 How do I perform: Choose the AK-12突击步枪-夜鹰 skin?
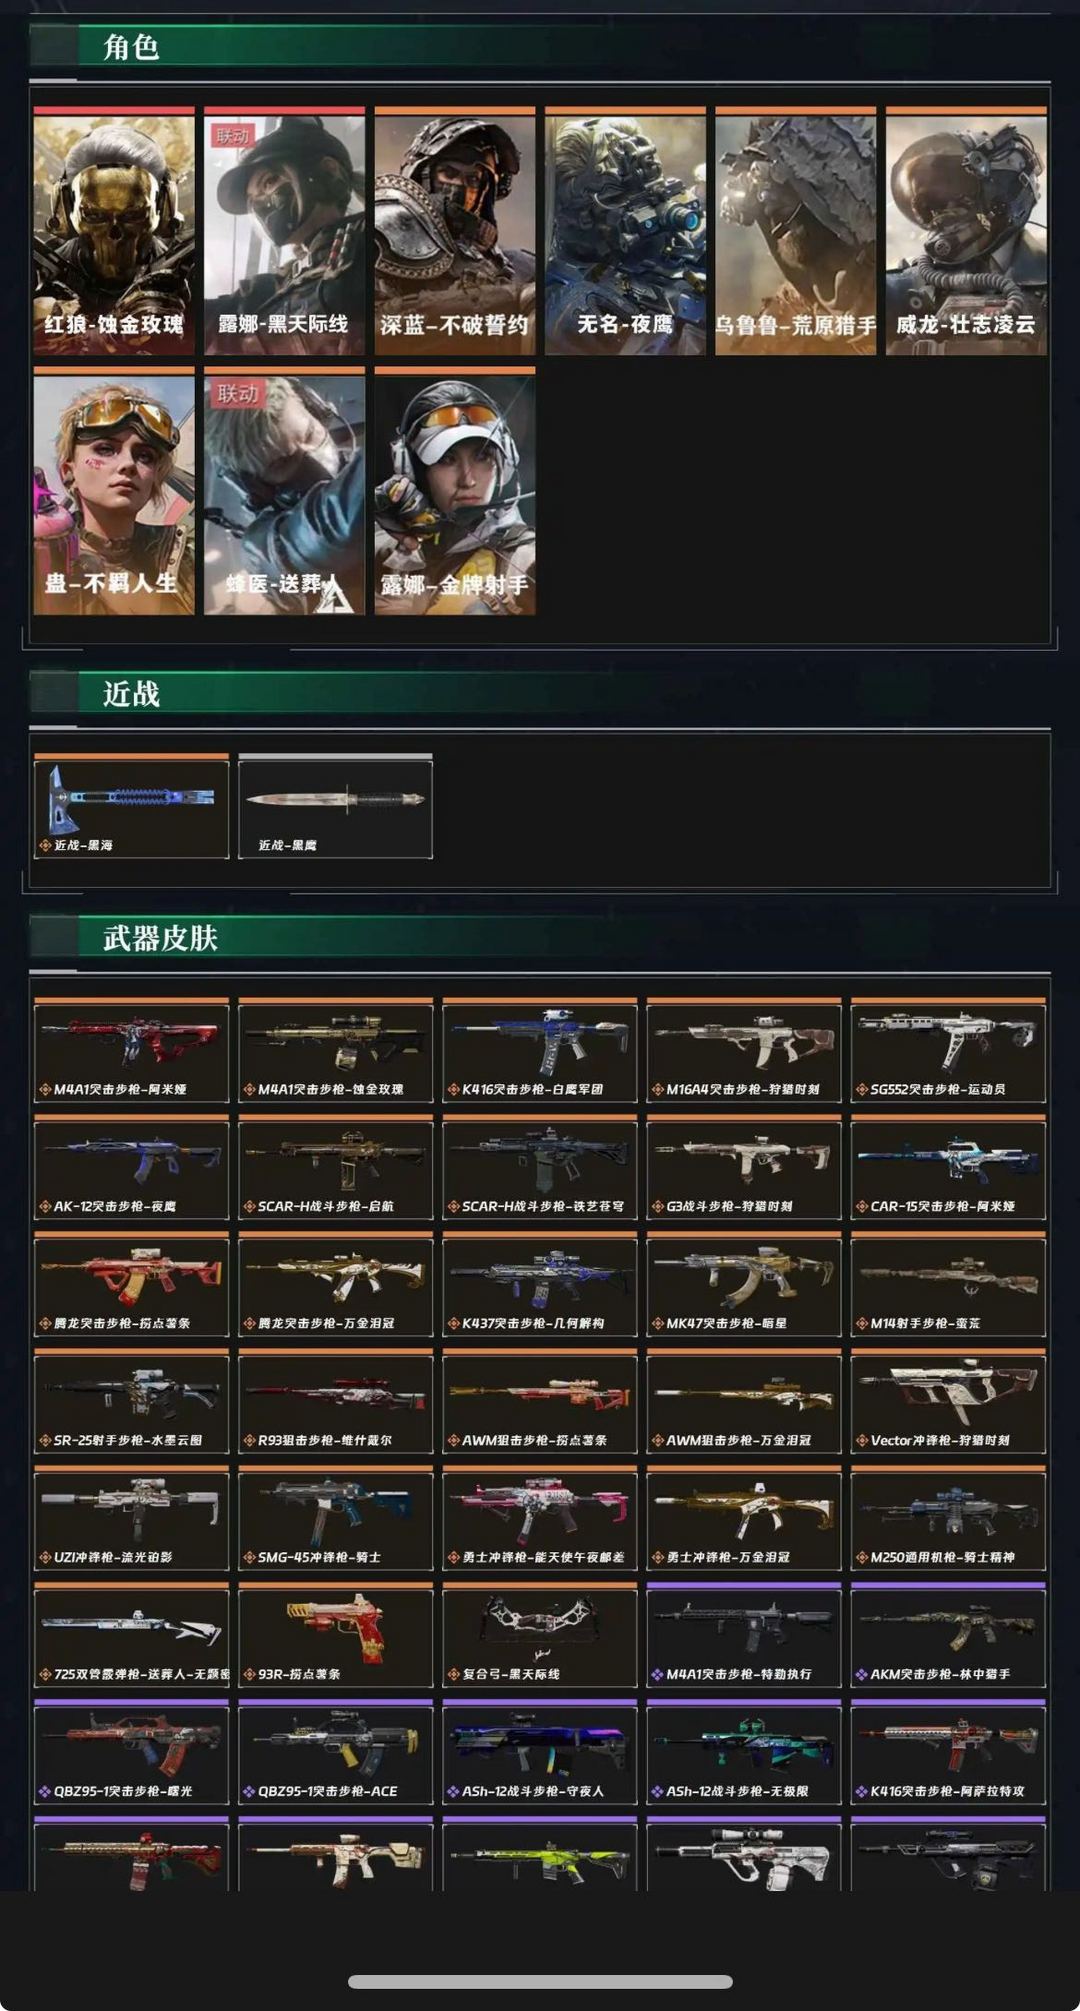(x=131, y=1167)
